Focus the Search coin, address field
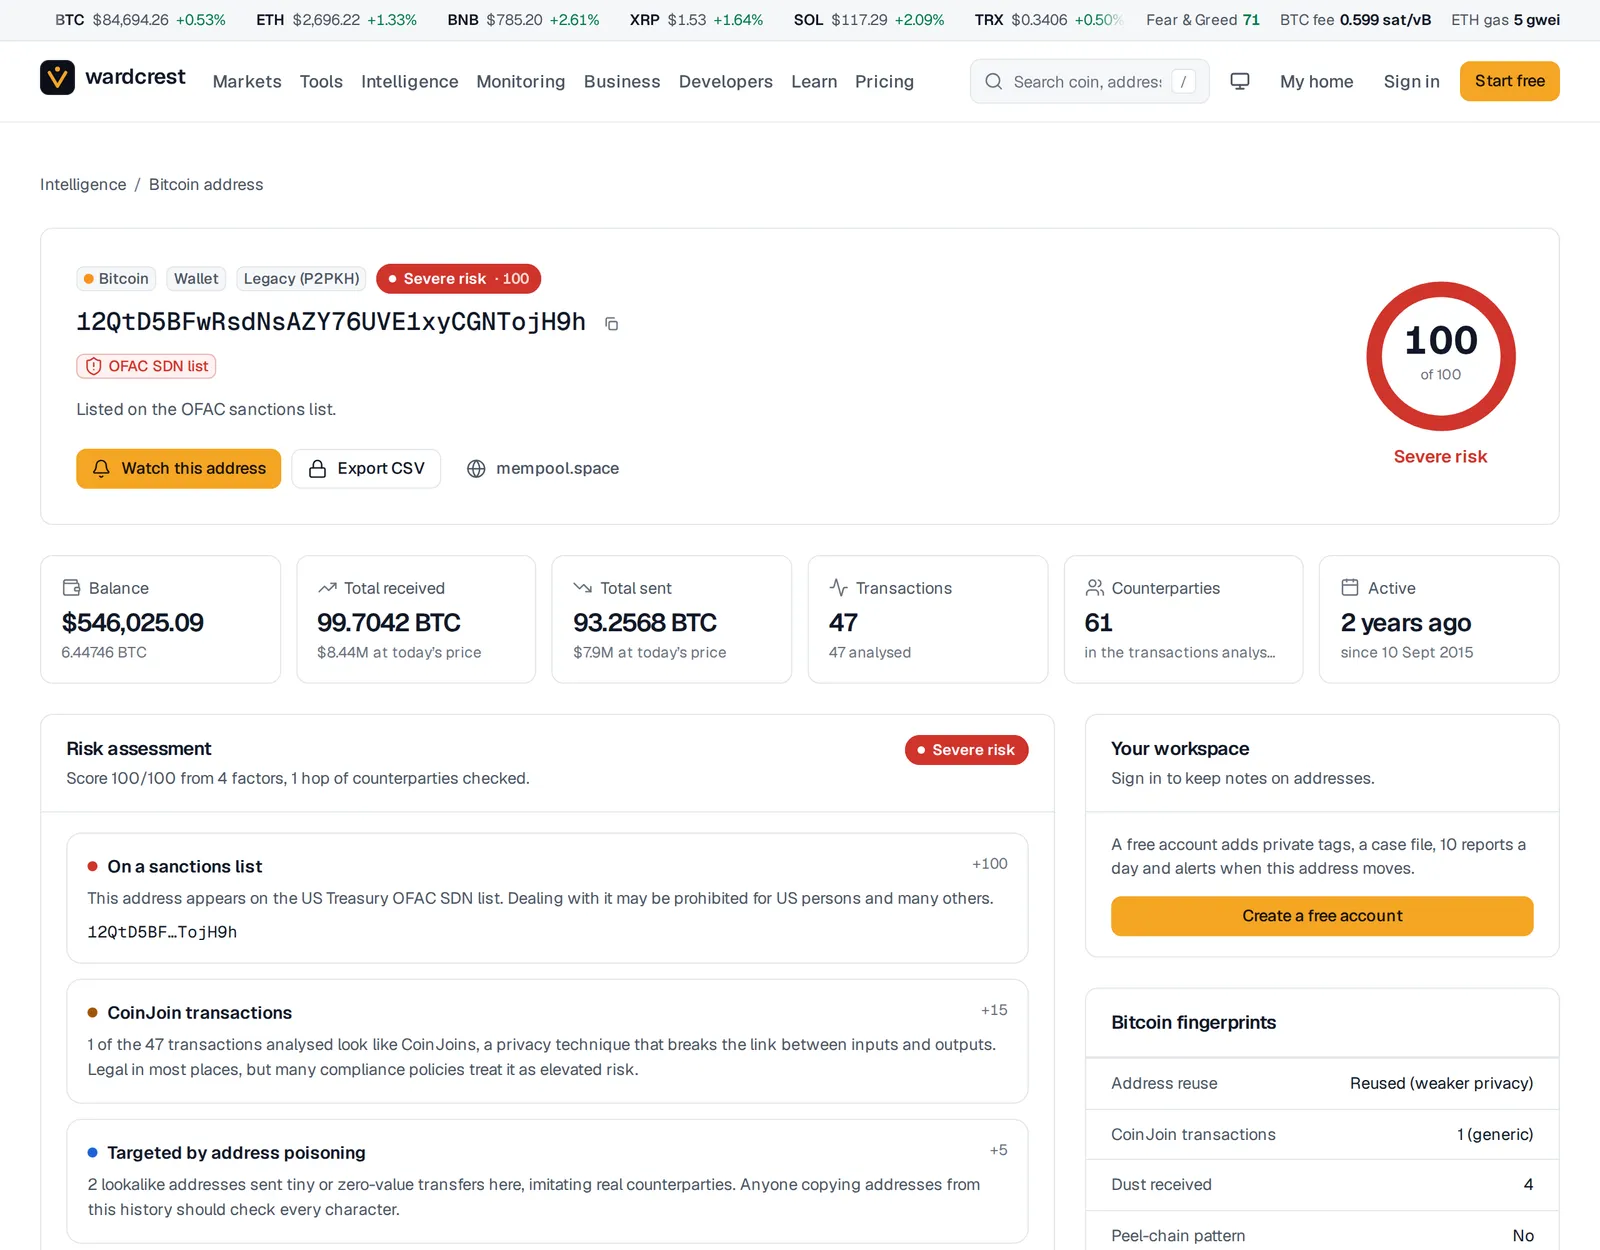 pos(1088,82)
